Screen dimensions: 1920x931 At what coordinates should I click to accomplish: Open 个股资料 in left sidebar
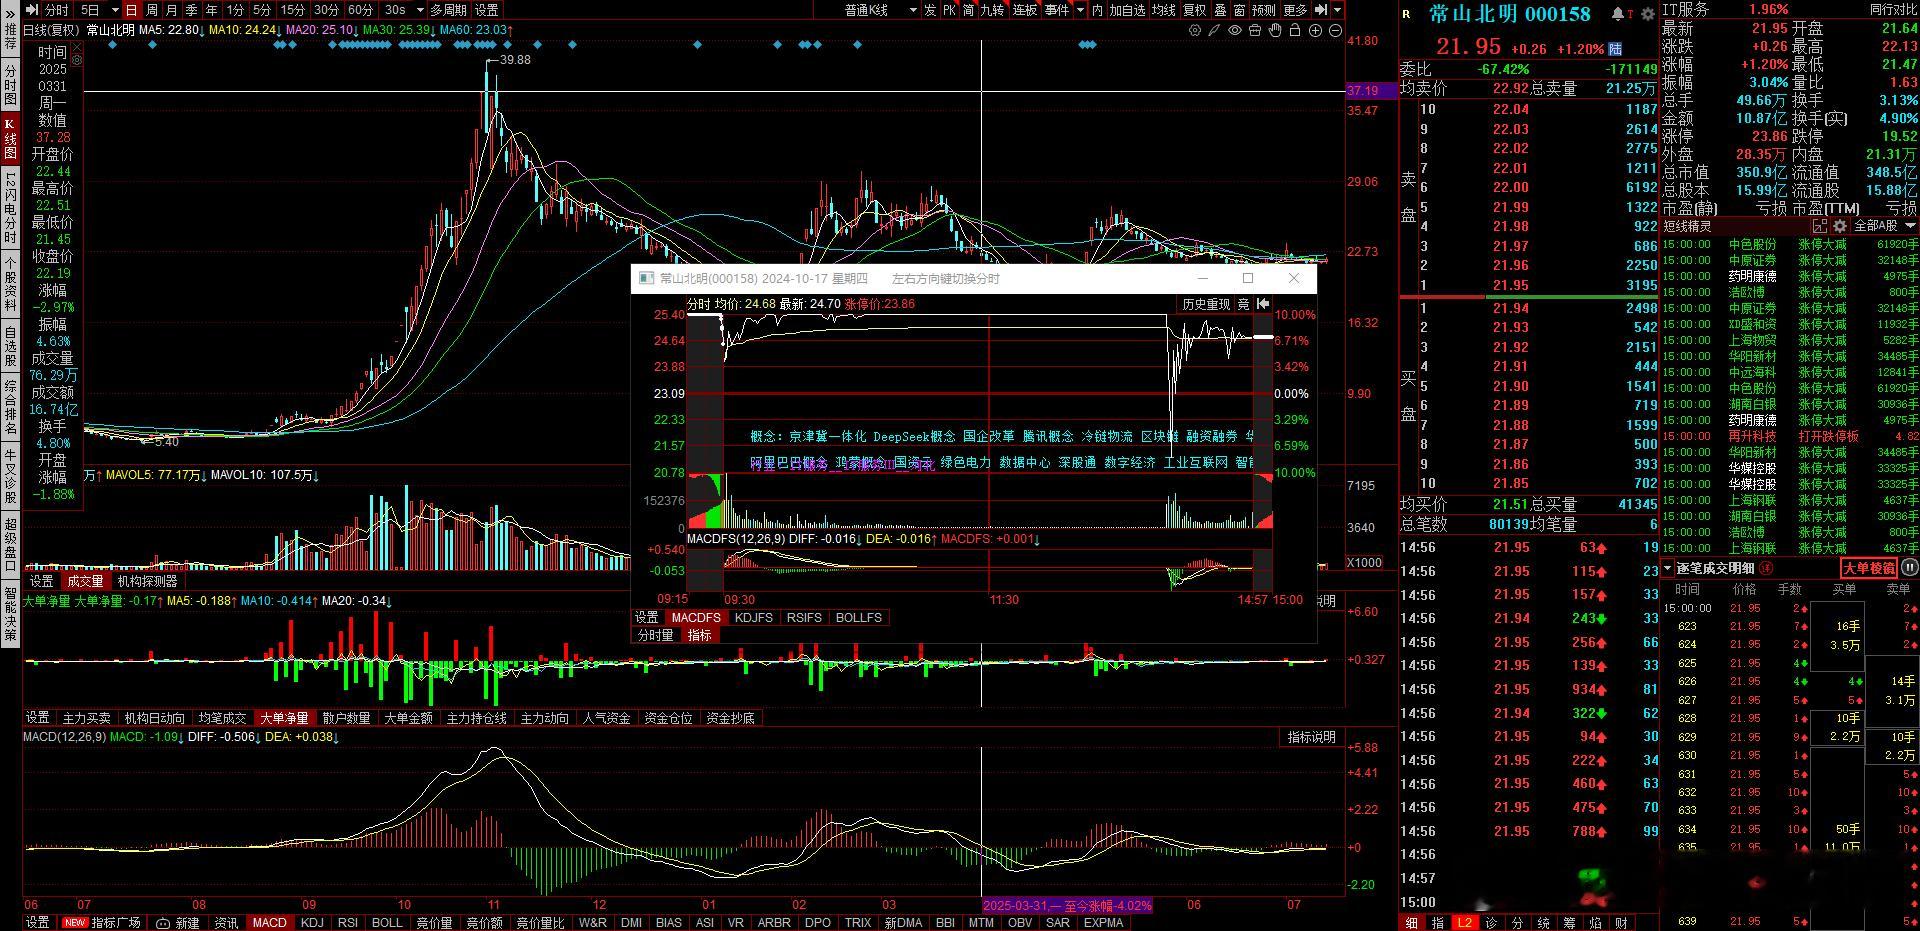click(10, 285)
